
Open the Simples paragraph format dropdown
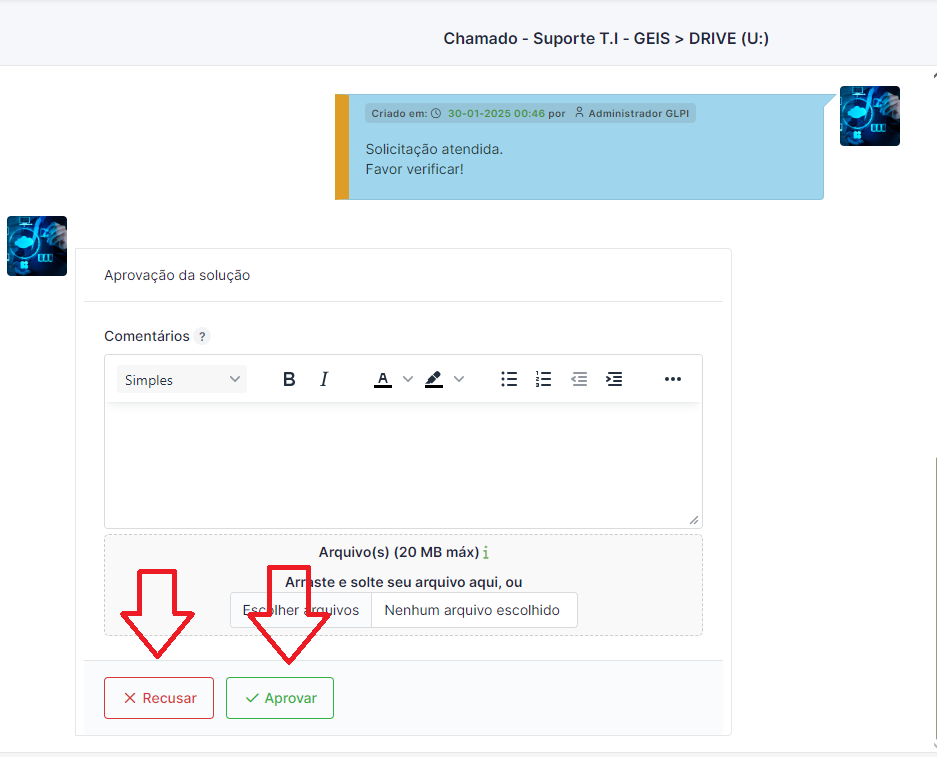tap(182, 380)
